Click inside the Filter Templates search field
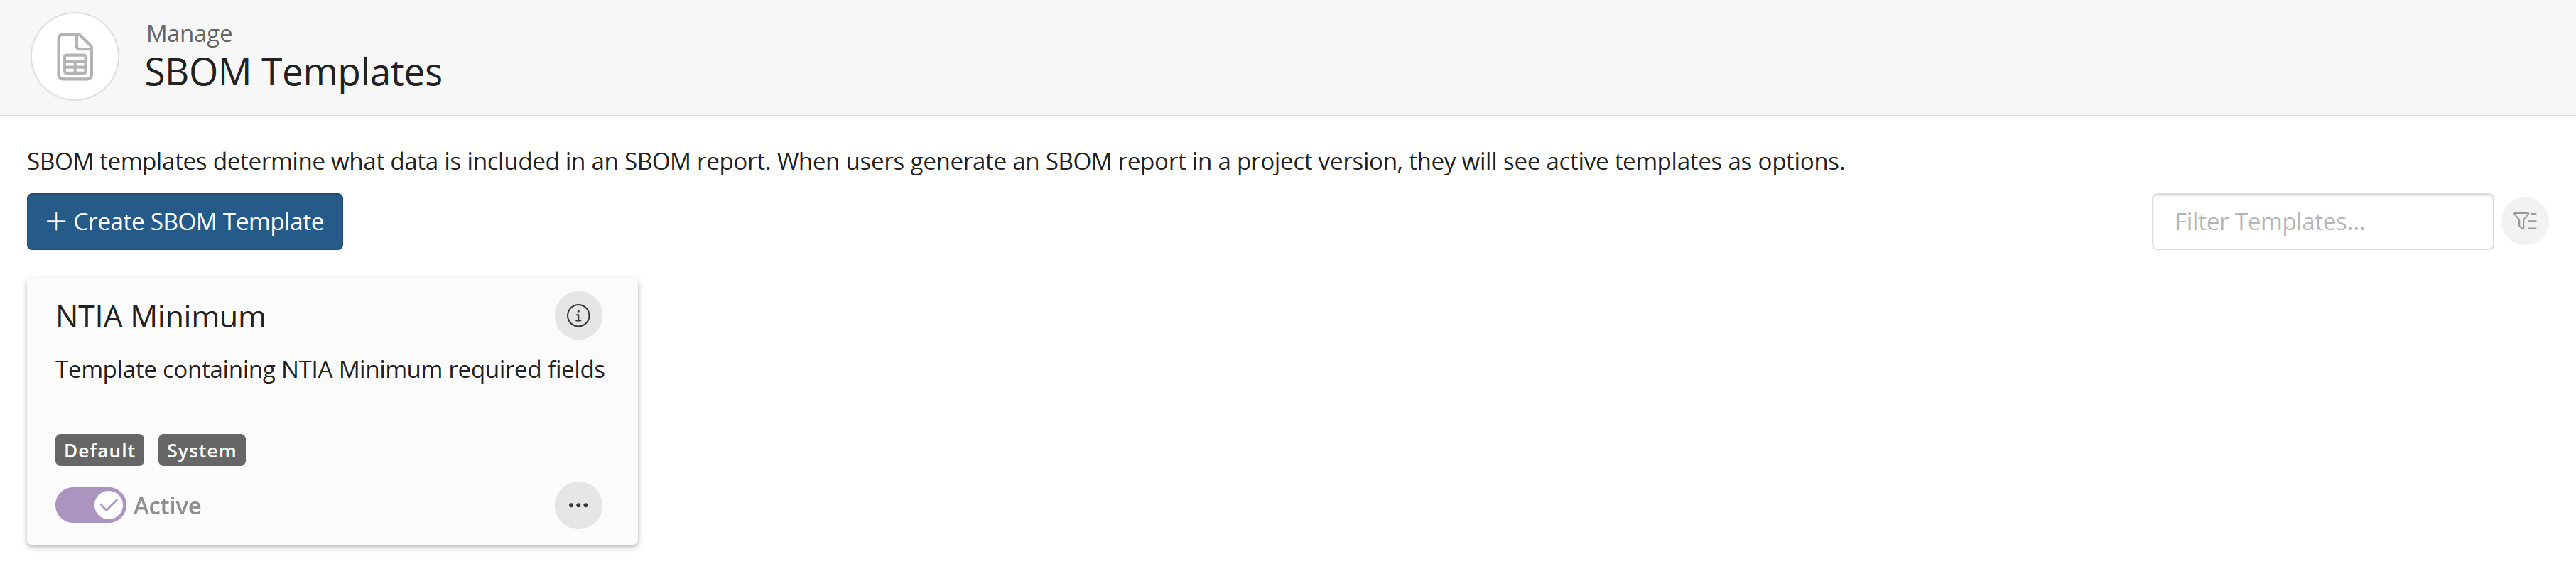The height and width of the screenshot is (564, 2576). tap(2322, 221)
